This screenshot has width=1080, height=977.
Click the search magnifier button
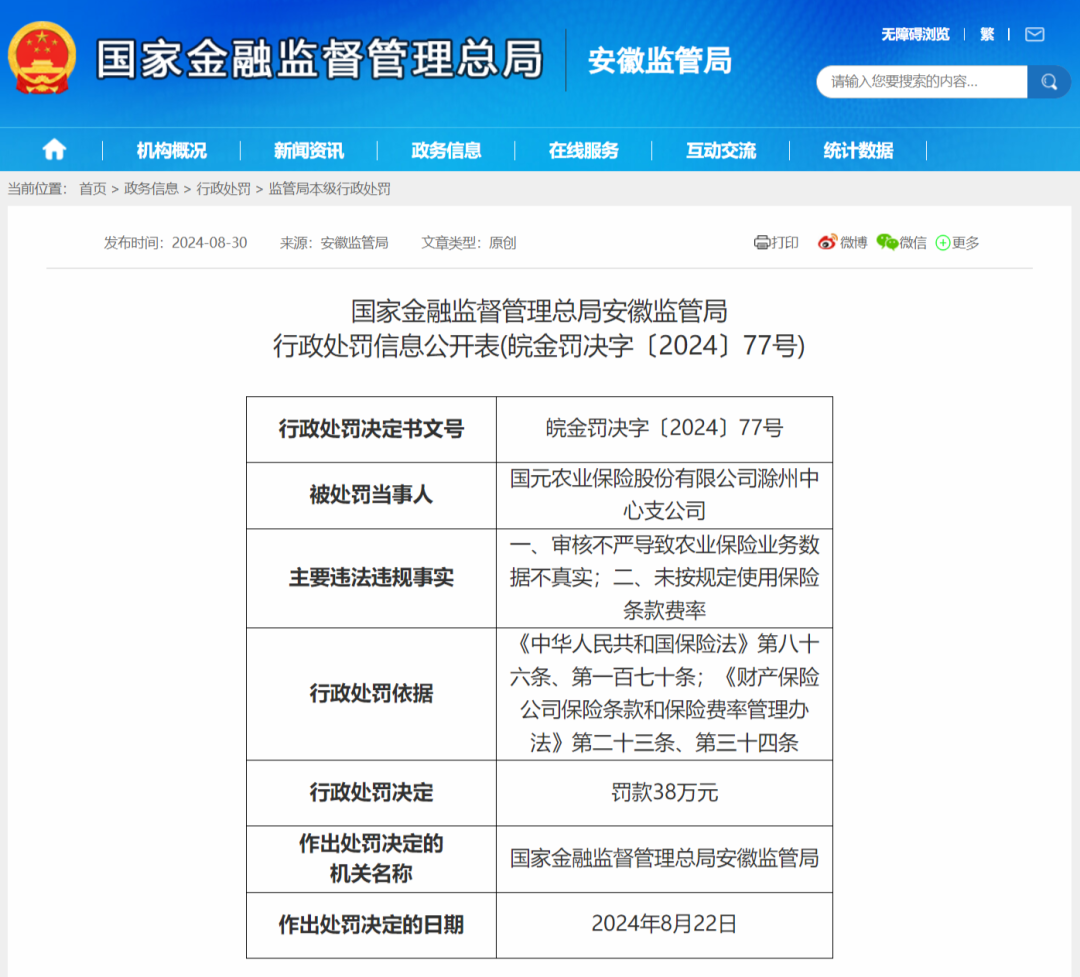point(1048,82)
